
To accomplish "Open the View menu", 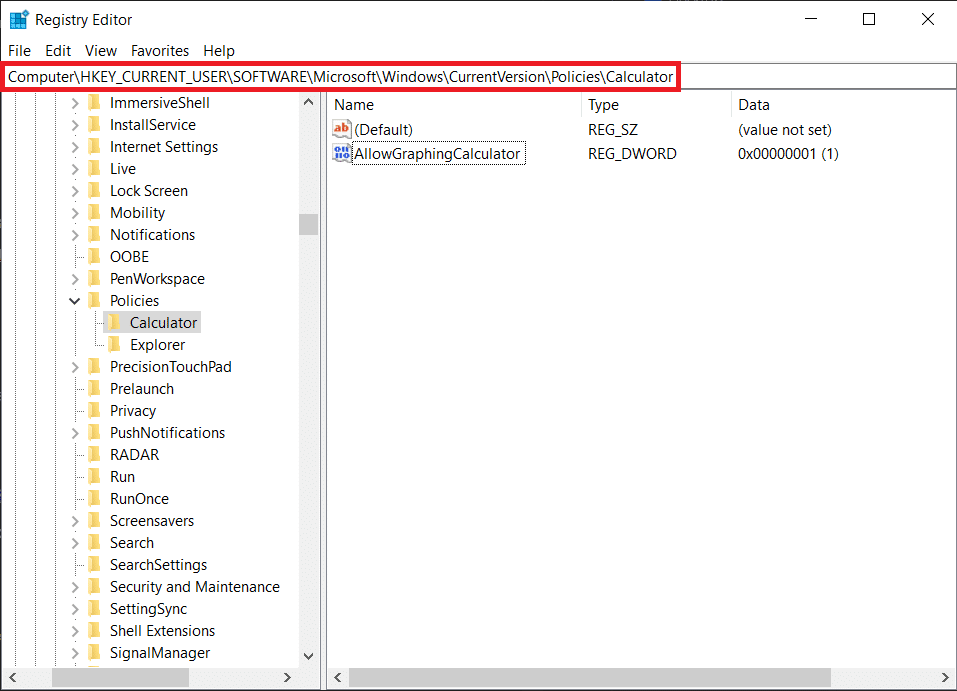I will [x=101, y=50].
